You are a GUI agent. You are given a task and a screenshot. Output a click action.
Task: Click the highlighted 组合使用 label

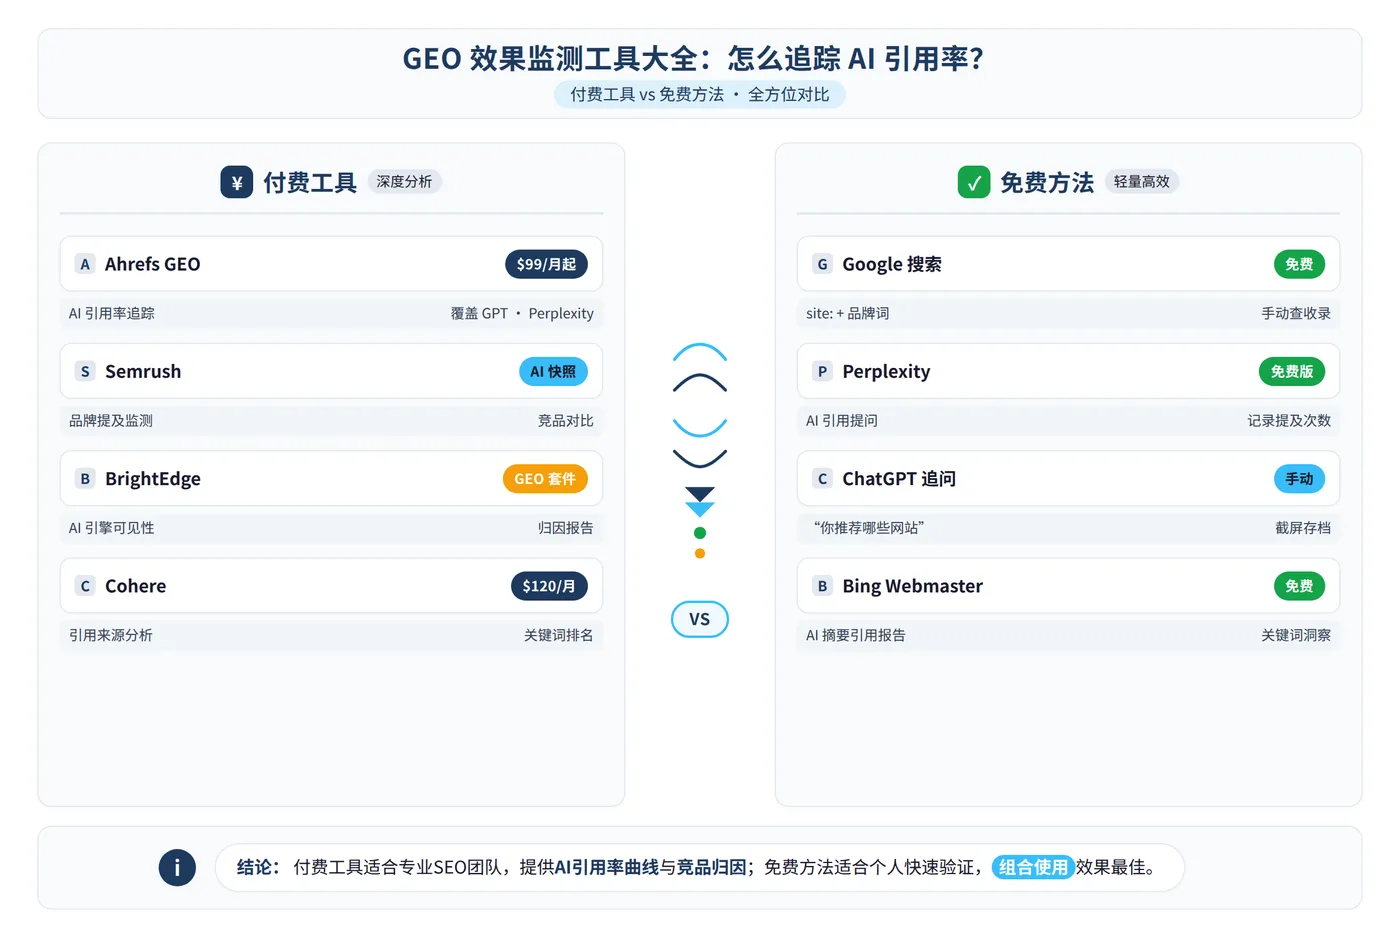[x=1033, y=867]
